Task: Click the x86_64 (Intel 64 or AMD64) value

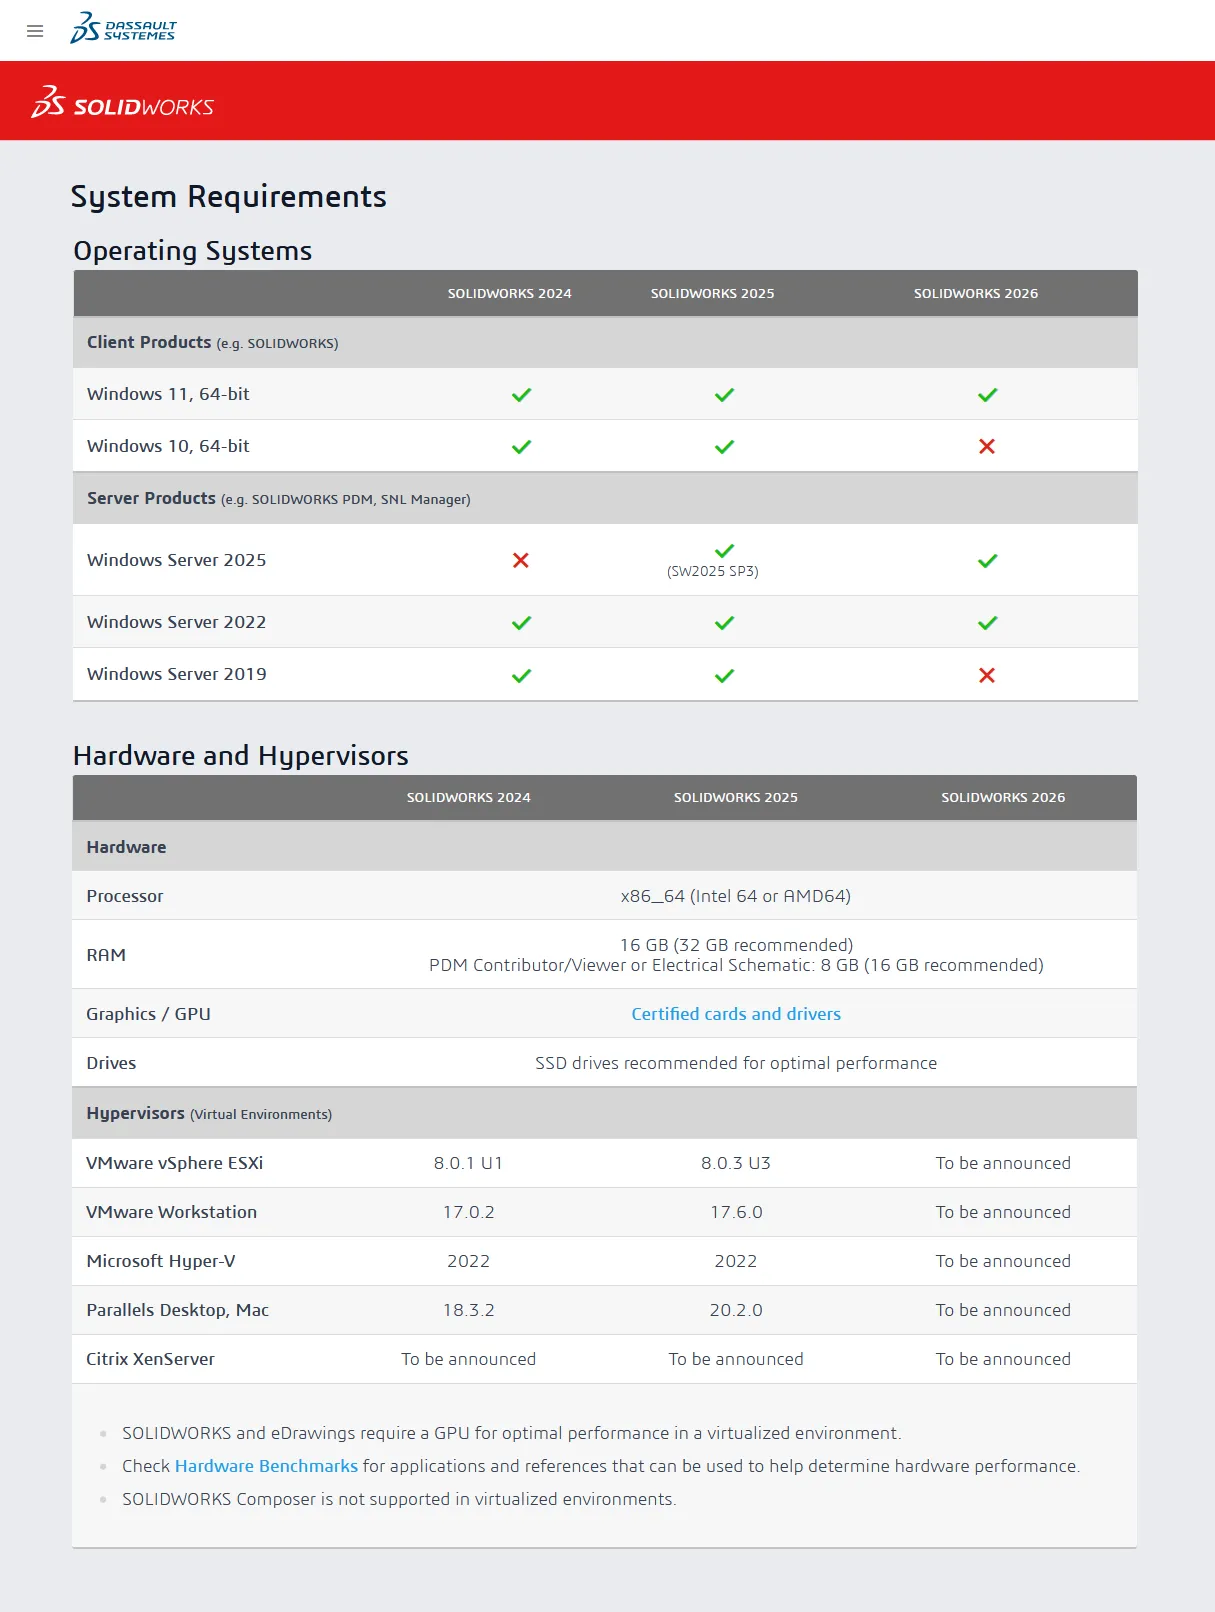Action: pos(736,896)
